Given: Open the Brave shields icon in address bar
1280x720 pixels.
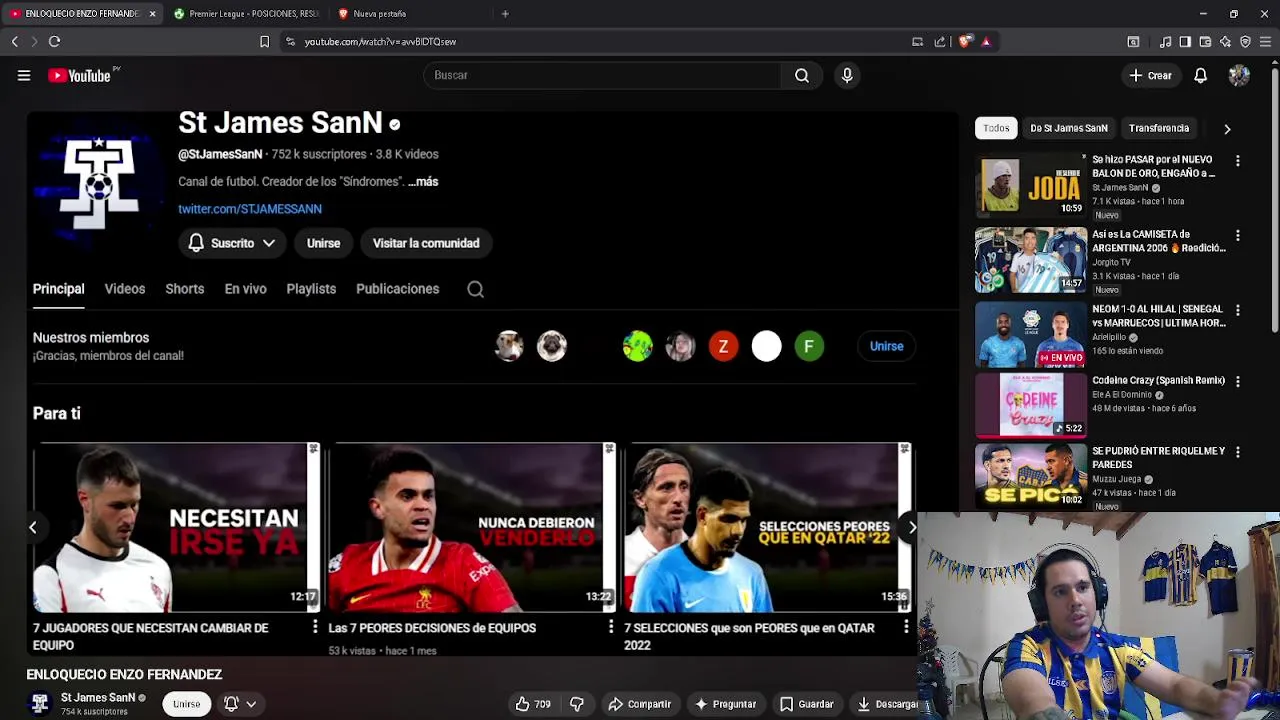Looking at the screenshot, I should point(965,41).
